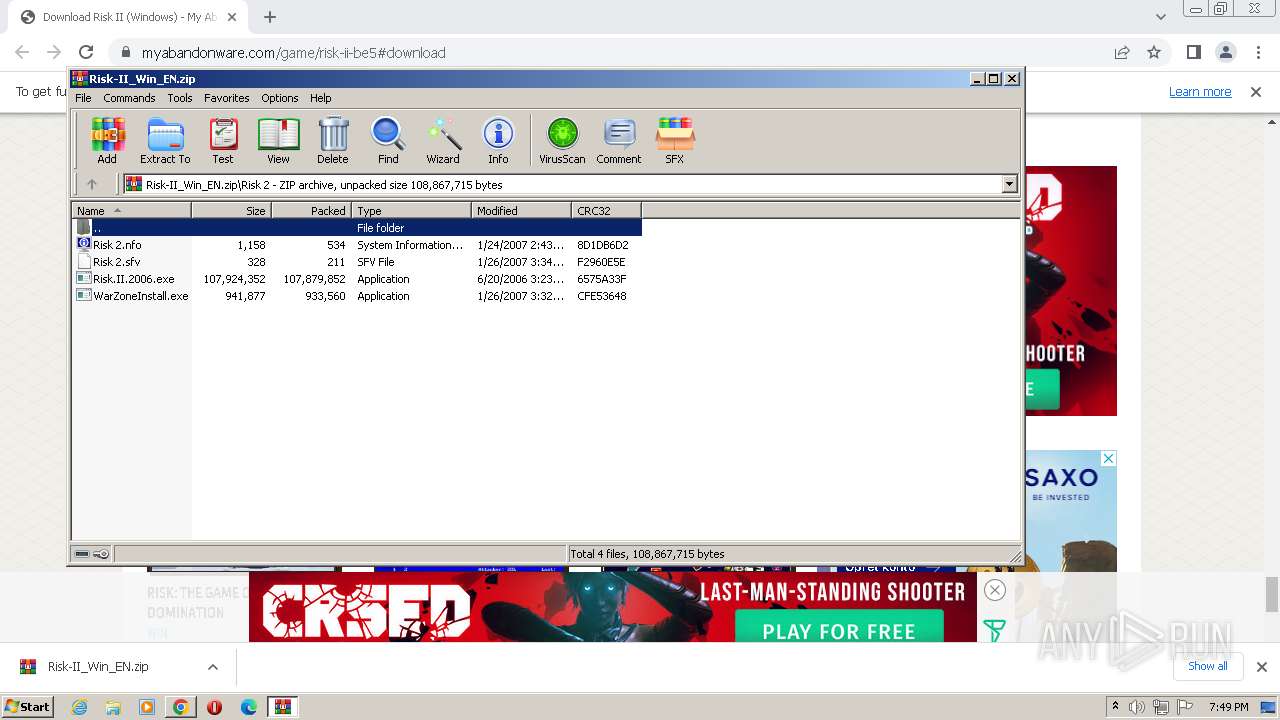This screenshot has width=1280, height=720.
Task: Click the browser address bar URL
Action: 294,52
